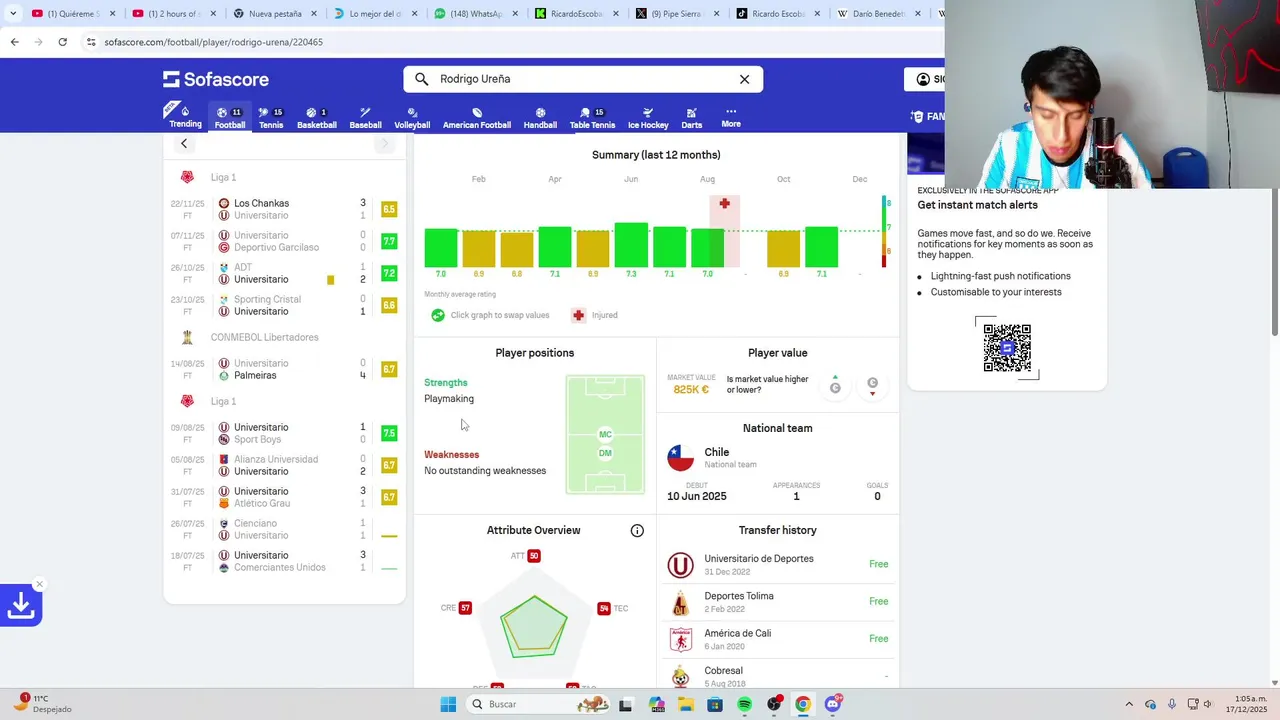The width and height of the screenshot is (1280, 720).
Task: Open CONMEBOL Libertadores competition link
Action: click(x=264, y=337)
